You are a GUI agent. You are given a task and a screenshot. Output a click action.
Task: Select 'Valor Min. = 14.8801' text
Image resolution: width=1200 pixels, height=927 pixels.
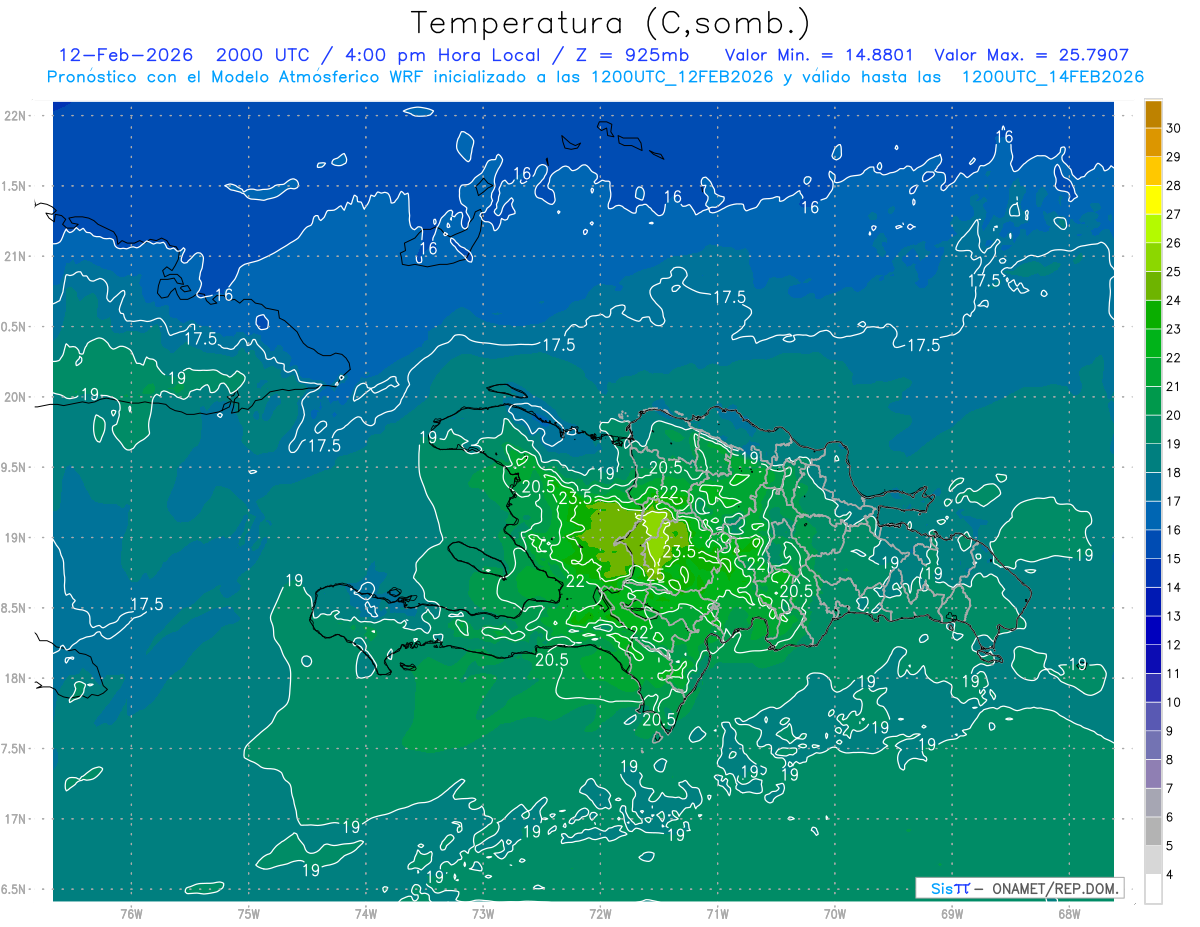pyautogui.click(x=818, y=55)
